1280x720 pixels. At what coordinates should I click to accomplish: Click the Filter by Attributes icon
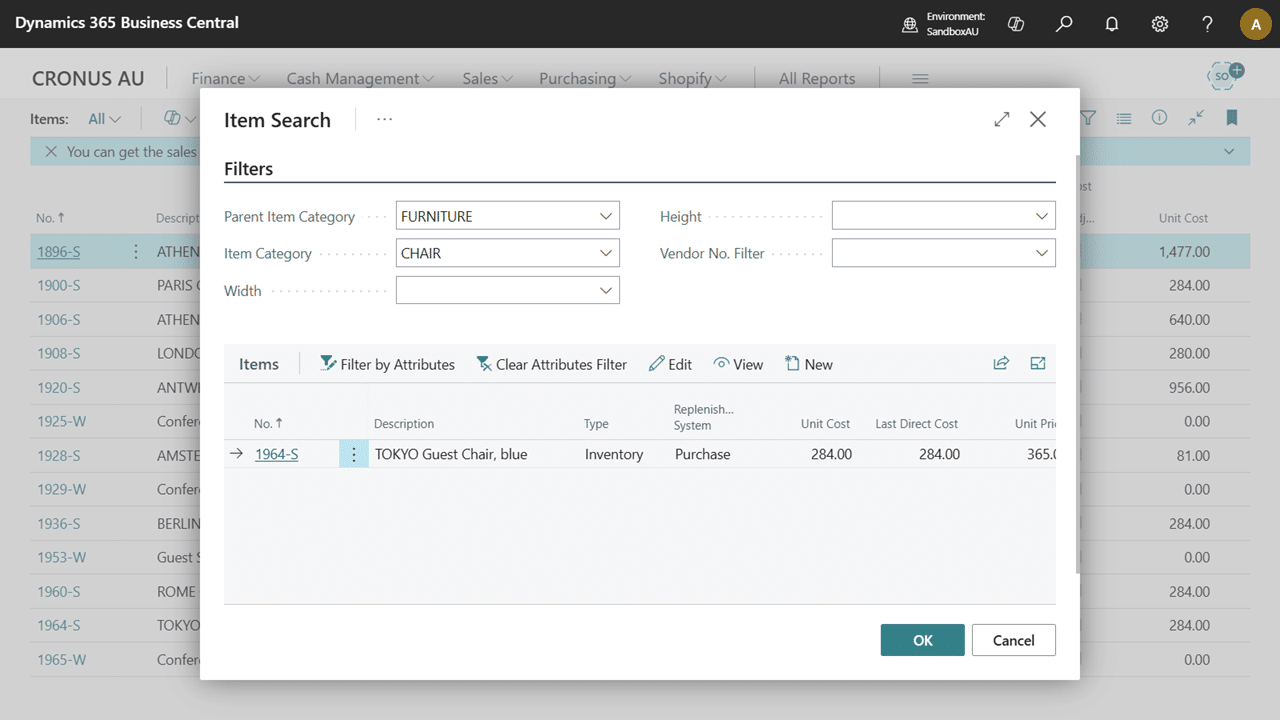point(328,364)
